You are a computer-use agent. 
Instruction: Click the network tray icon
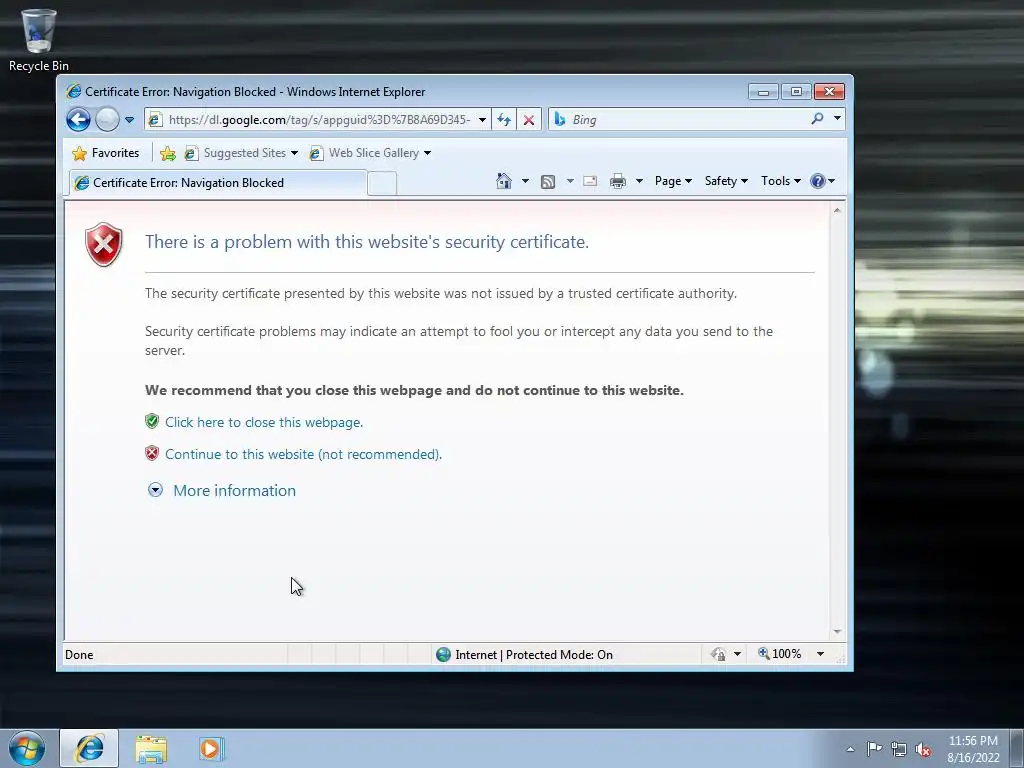coord(899,749)
